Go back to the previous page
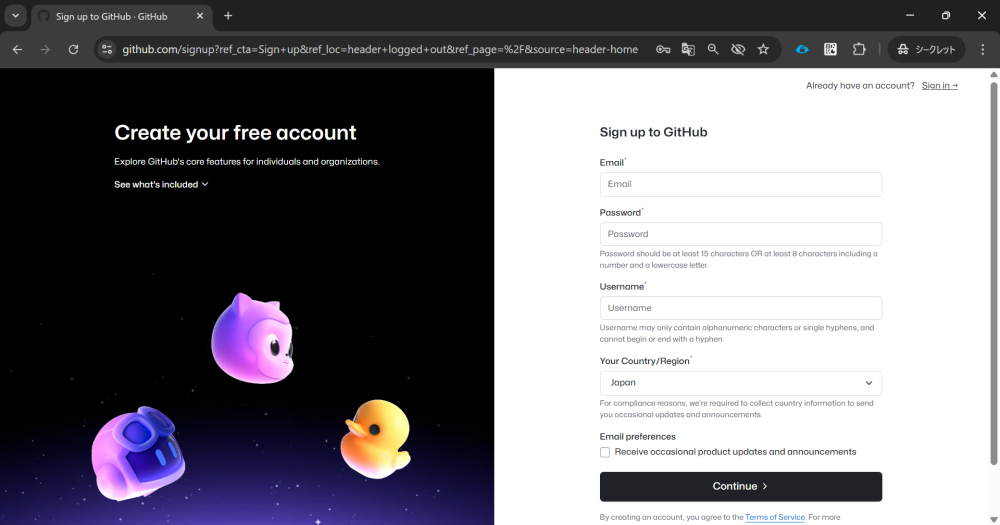Screen dimensions: 1000x525 [x=17, y=49]
